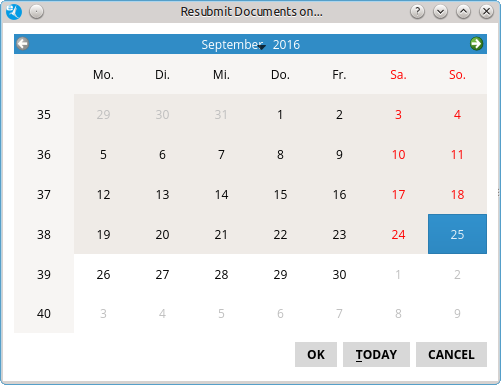Click the Mo. weekday header

[x=103, y=75]
